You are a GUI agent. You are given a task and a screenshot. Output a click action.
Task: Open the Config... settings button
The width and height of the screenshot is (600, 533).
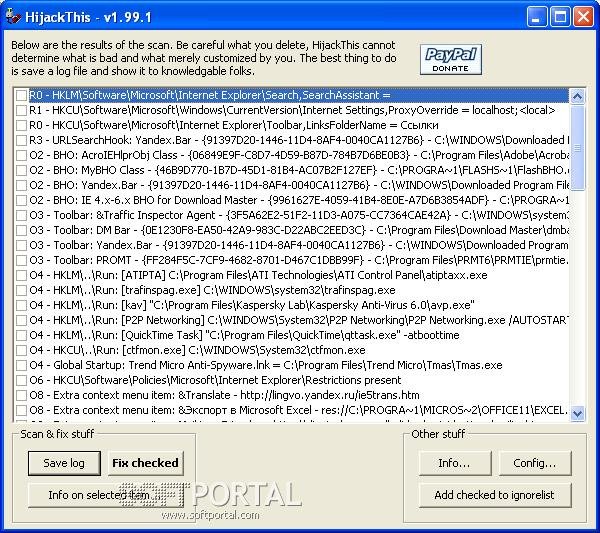point(535,463)
